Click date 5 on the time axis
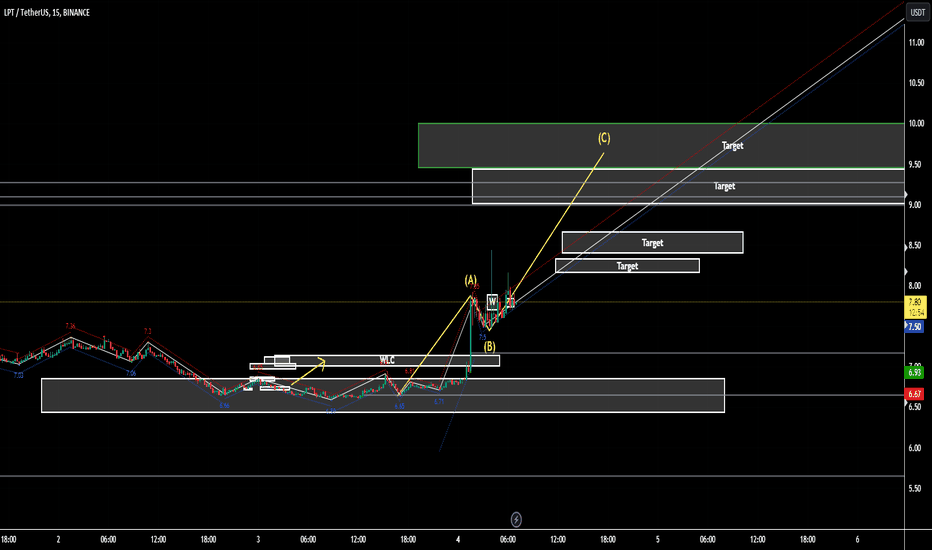The image size is (932, 550). [x=657, y=539]
